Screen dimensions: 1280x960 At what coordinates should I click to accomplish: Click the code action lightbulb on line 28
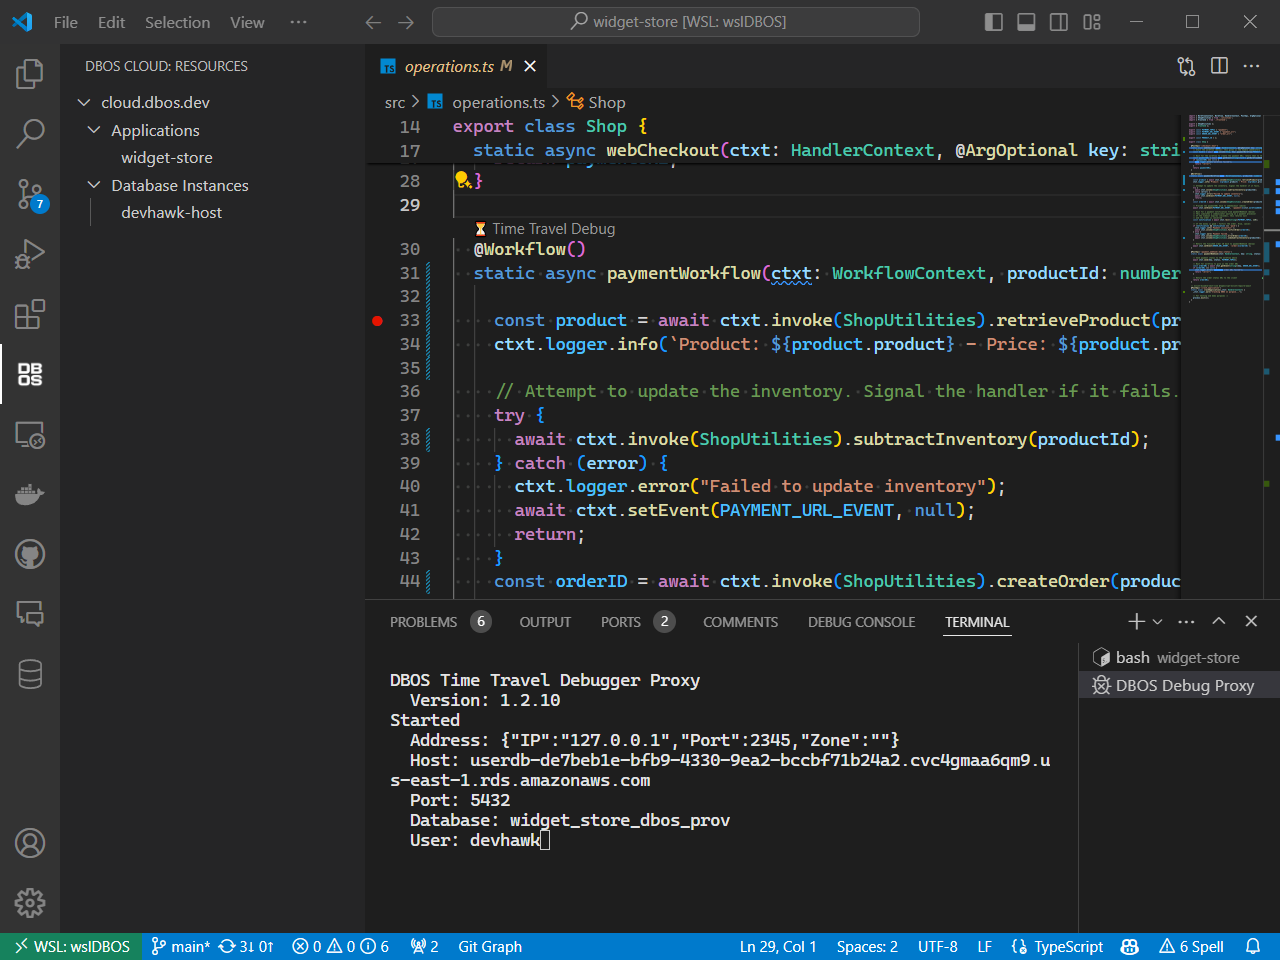click(463, 180)
